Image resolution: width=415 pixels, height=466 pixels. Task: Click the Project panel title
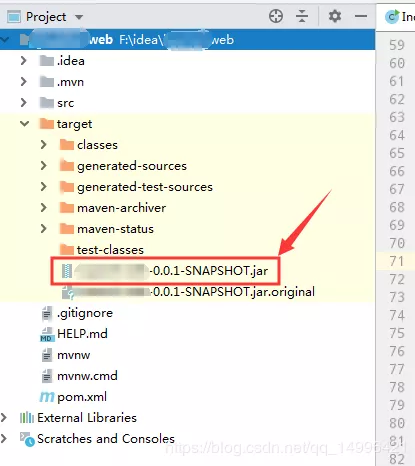[x=46, y=17]
